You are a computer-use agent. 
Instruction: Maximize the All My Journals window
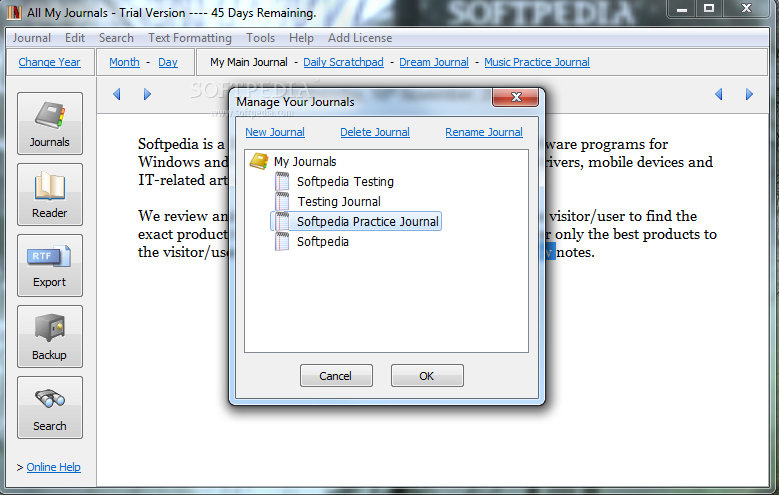709,8
